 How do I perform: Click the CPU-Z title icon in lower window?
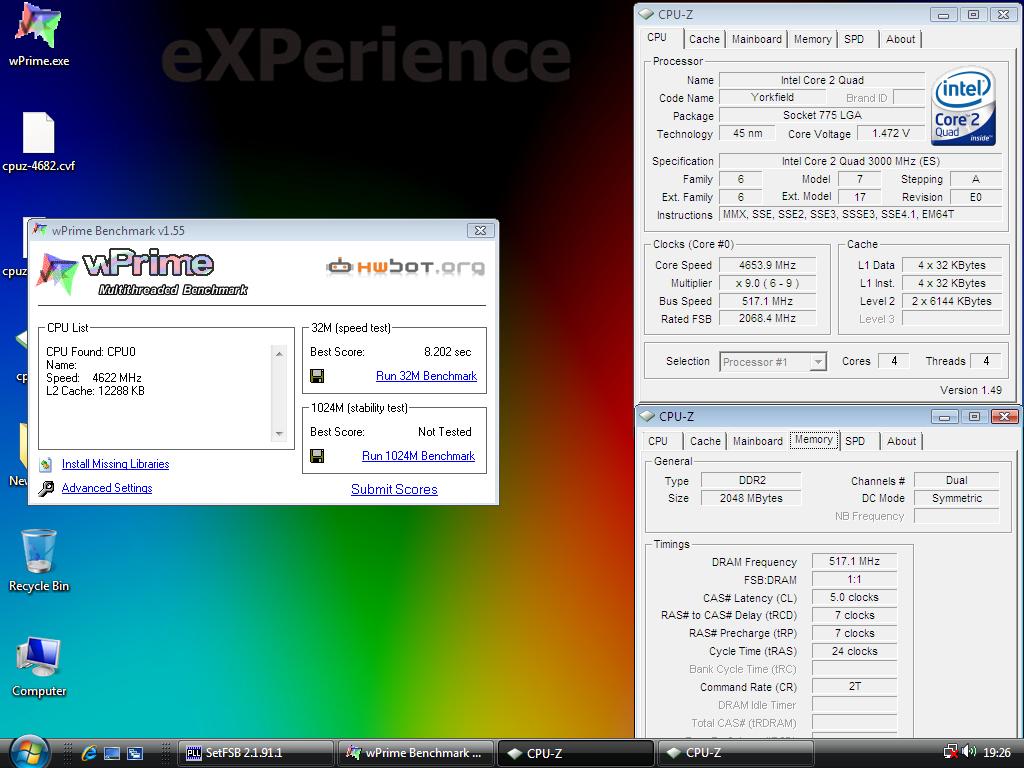tap(647, 416)
